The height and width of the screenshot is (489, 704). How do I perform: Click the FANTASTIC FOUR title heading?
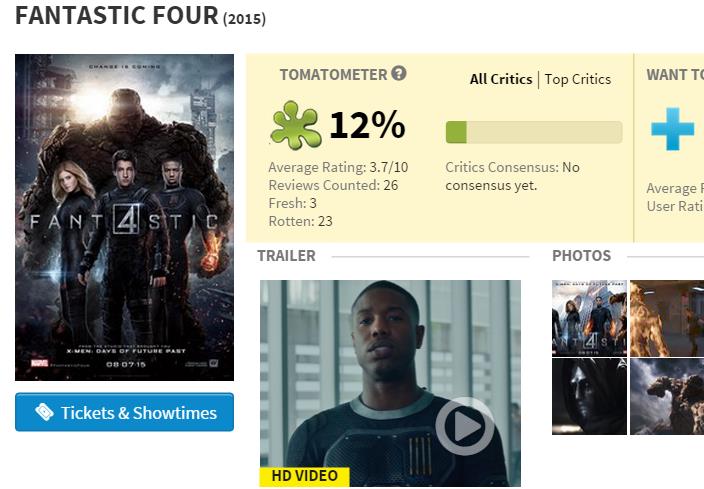(x=117, y=15)
